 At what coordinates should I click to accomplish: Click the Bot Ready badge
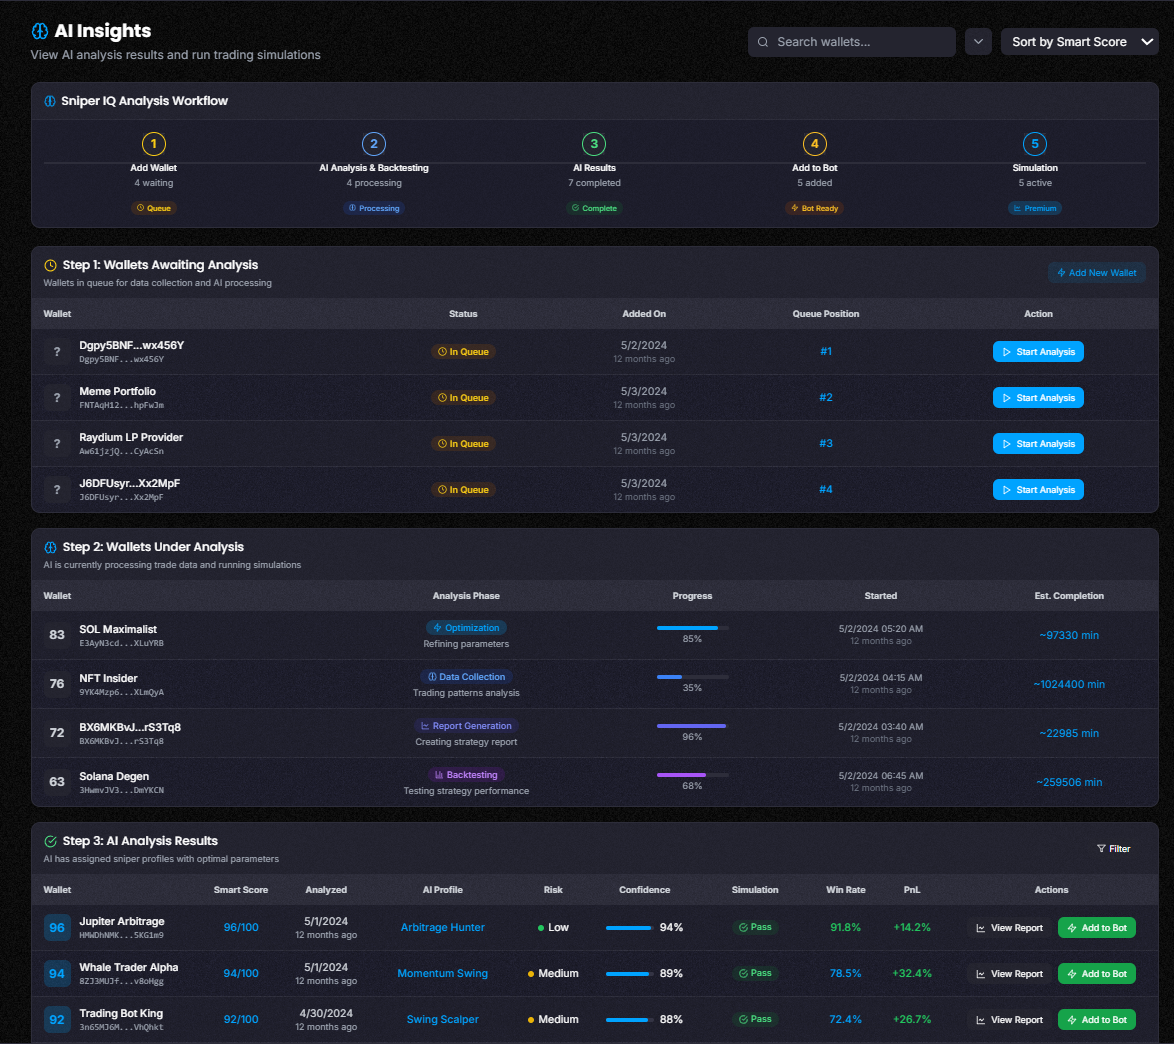(x=815, y=208)
